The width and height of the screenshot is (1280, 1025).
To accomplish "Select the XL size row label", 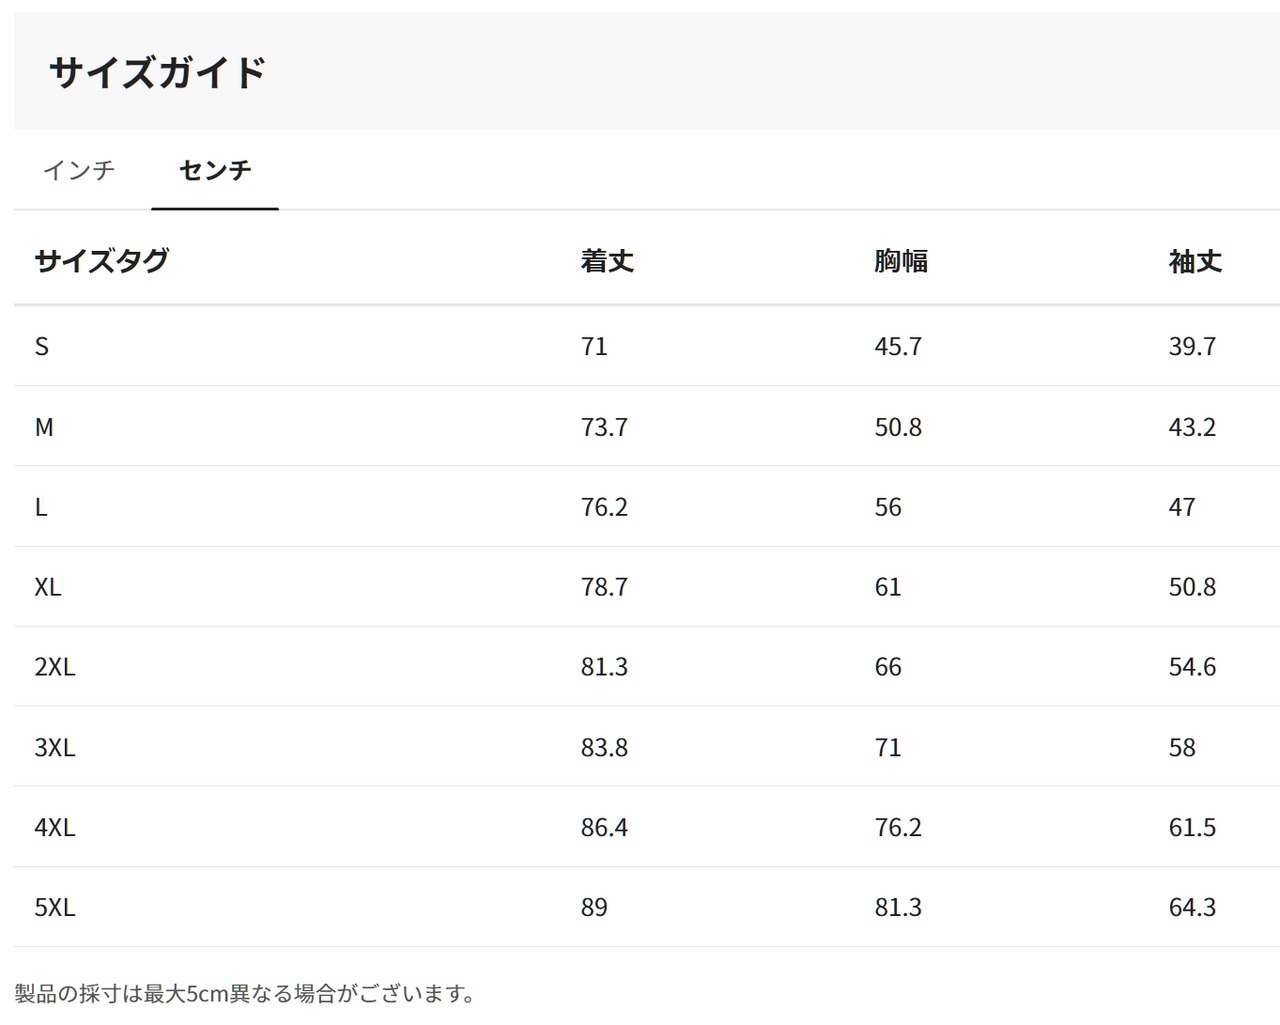I will [48, 587].
